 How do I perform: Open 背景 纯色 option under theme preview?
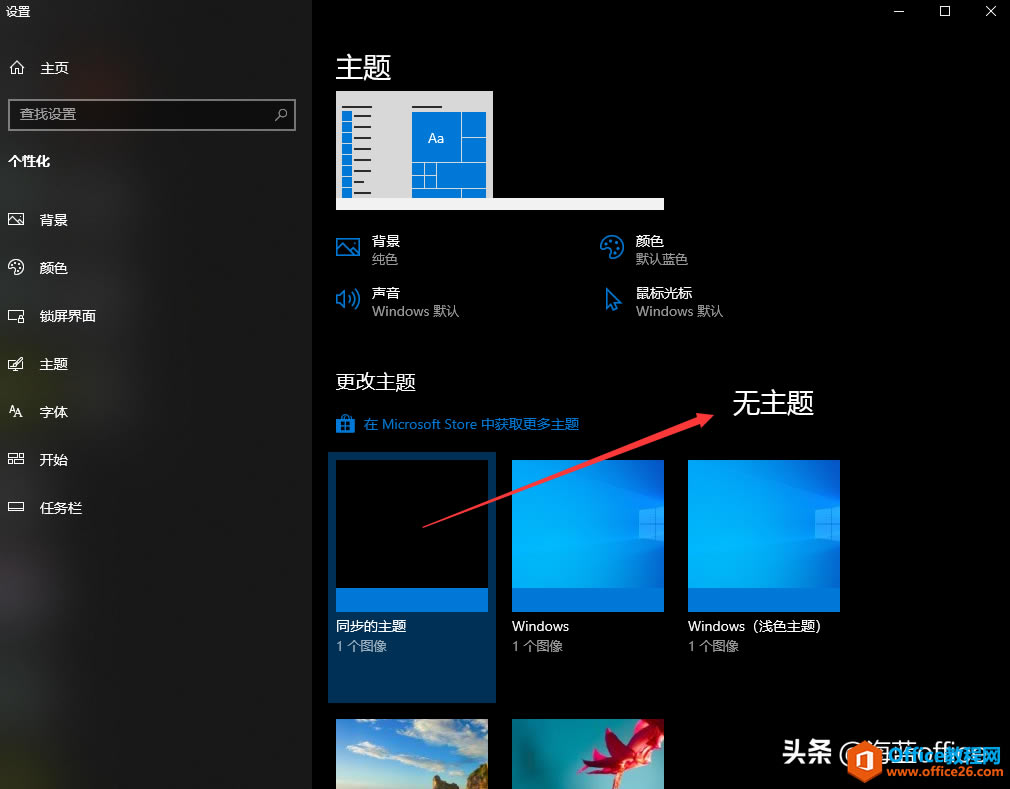click(x=368, y=250)
